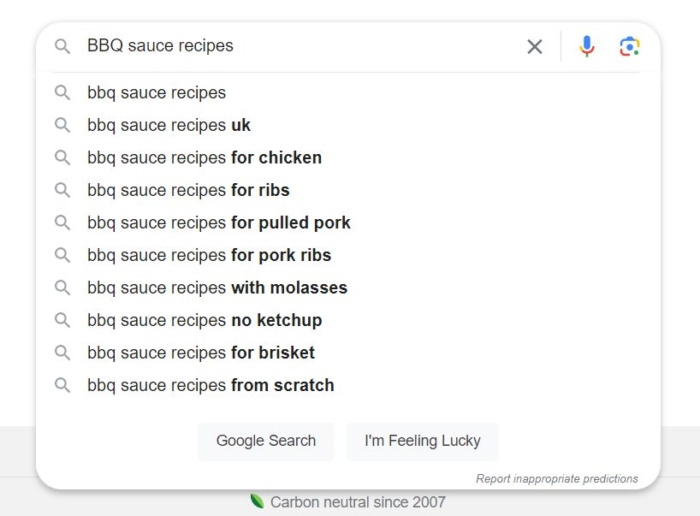Click magnifier icon beside 'from scratch' suggestion
Image resolution: width=700 pixels, height=516 pixels.
62,385
